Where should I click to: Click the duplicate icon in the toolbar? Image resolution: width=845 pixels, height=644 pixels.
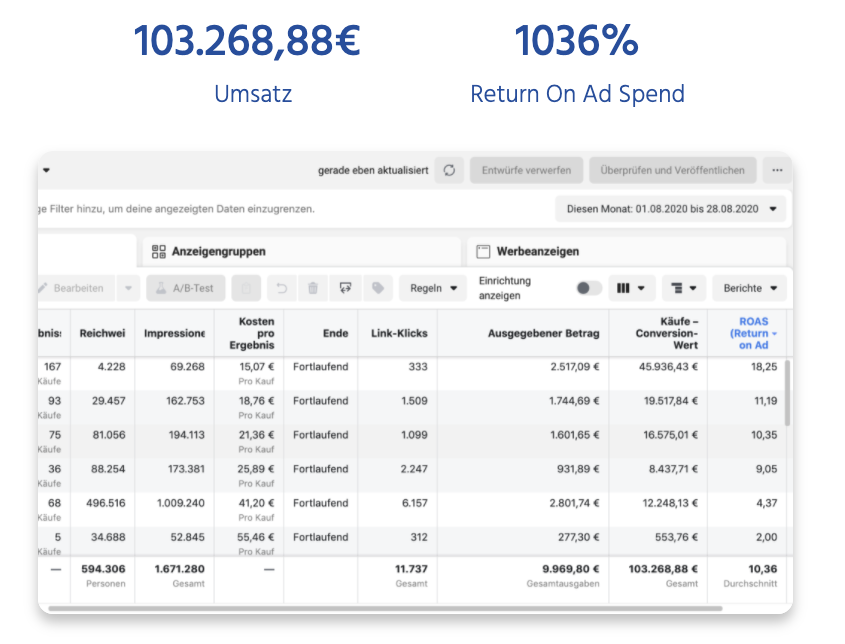click(x=246, y=288)
